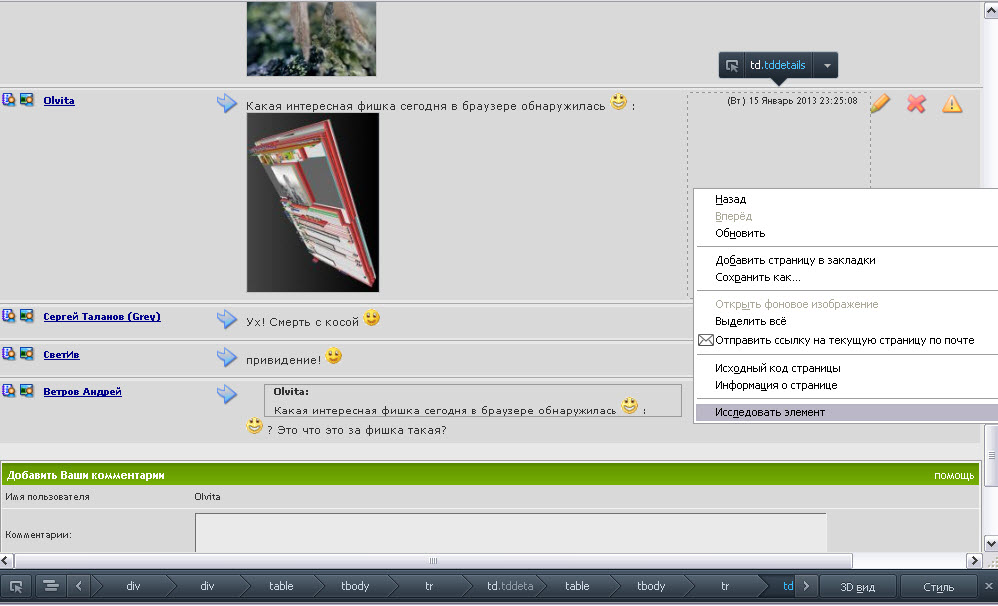Click the inspect icon on td.tddetails tooltip
This screenshot has height=606, width=998.
tap(732, 65)
